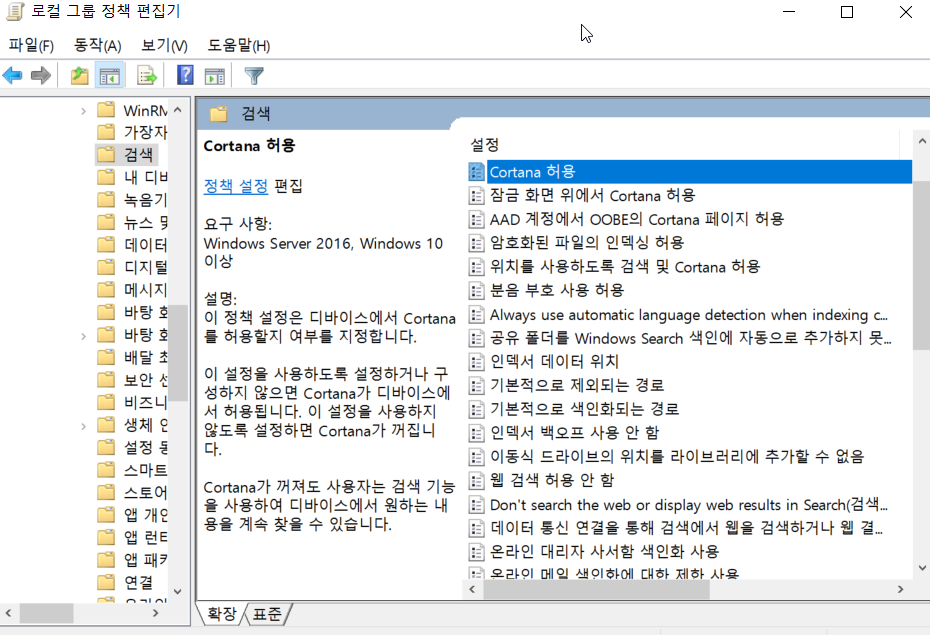Select the 데이터 tree item
This screenshot has height=635, width=930.
pos(145,245)
